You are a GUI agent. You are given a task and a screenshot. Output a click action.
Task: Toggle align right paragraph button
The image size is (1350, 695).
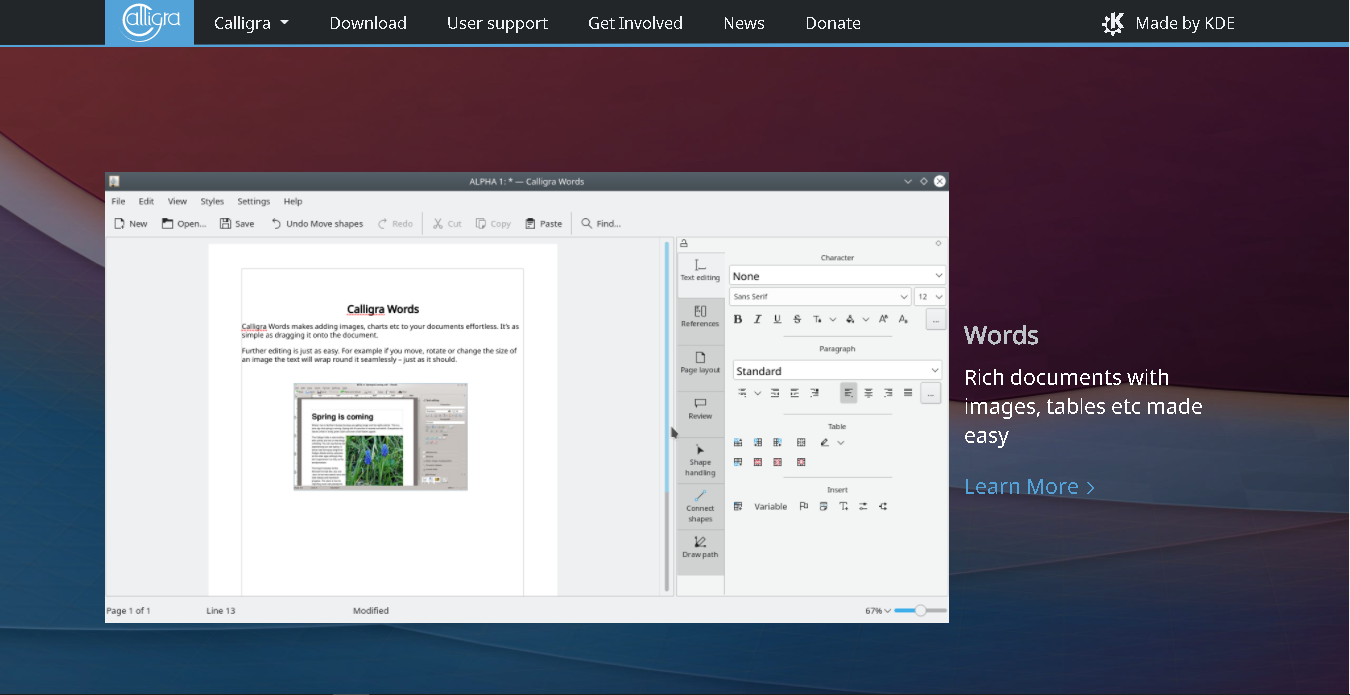click(x=888, y=393)
